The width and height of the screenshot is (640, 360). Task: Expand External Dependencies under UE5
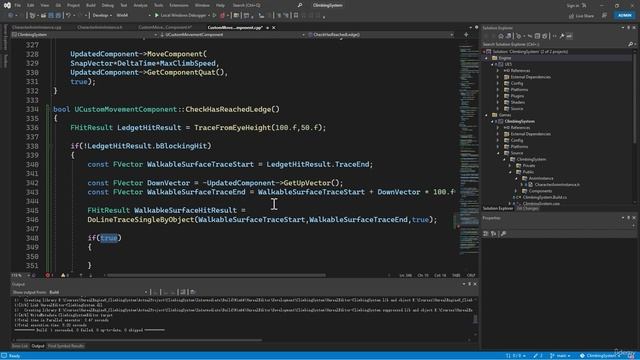pyautogui.click(x=498, y=77)
